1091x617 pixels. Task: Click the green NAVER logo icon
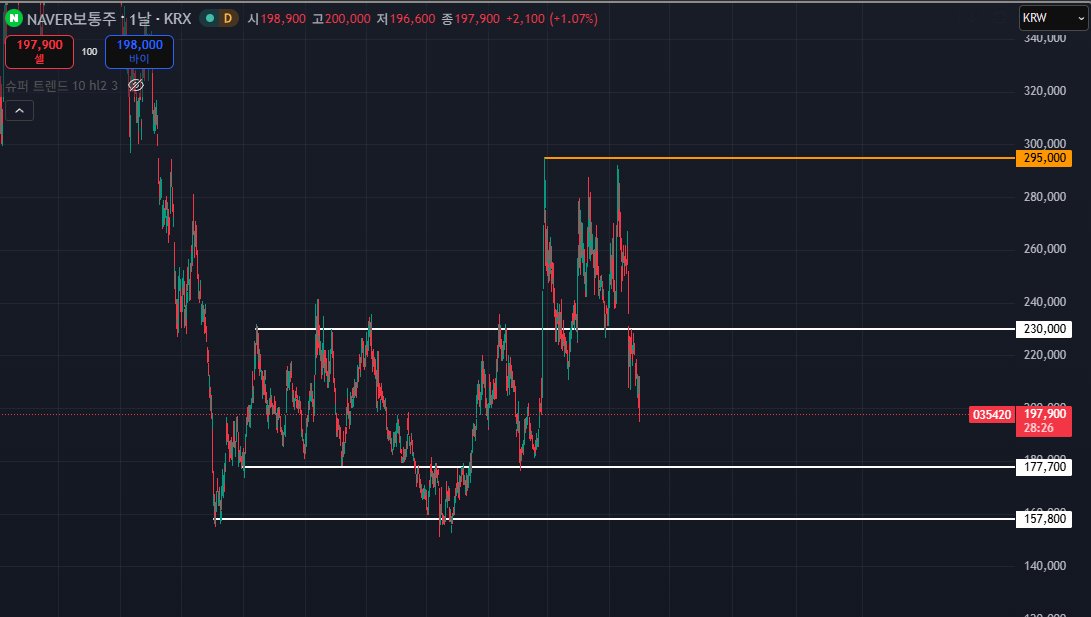click(x=13, y=18)
